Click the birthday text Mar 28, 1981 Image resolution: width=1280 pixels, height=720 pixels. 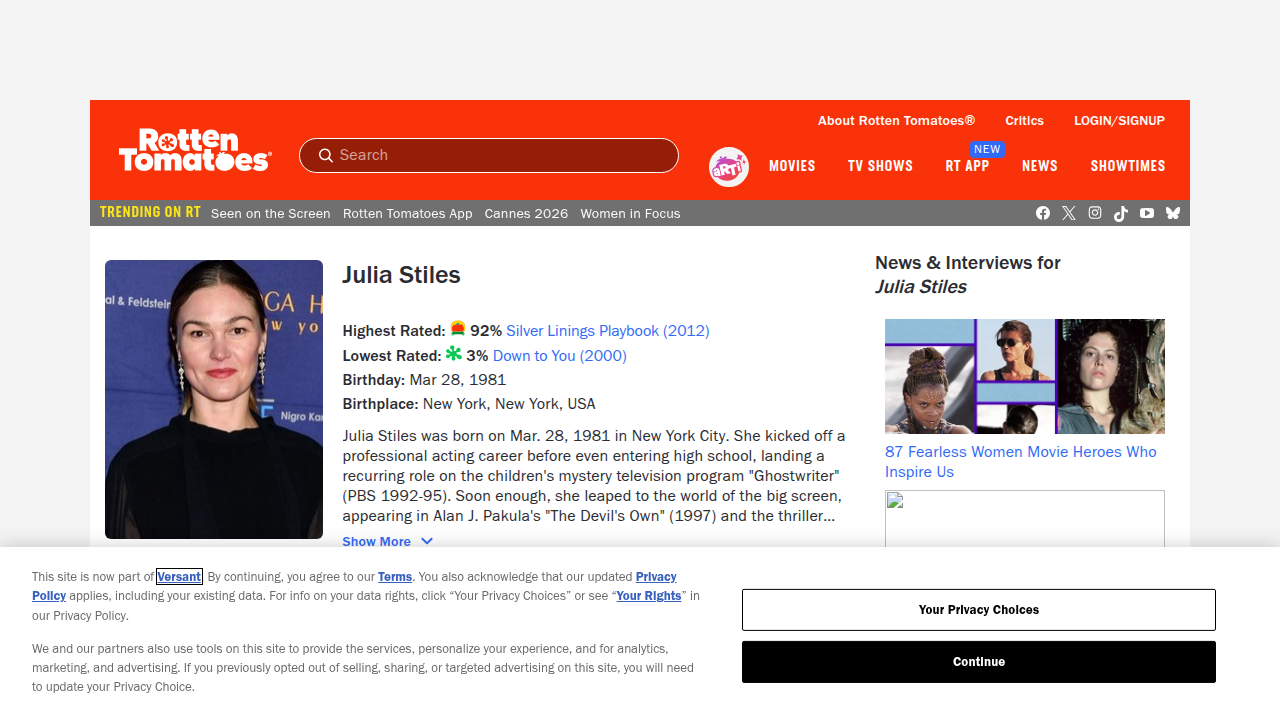pos(458,380)
